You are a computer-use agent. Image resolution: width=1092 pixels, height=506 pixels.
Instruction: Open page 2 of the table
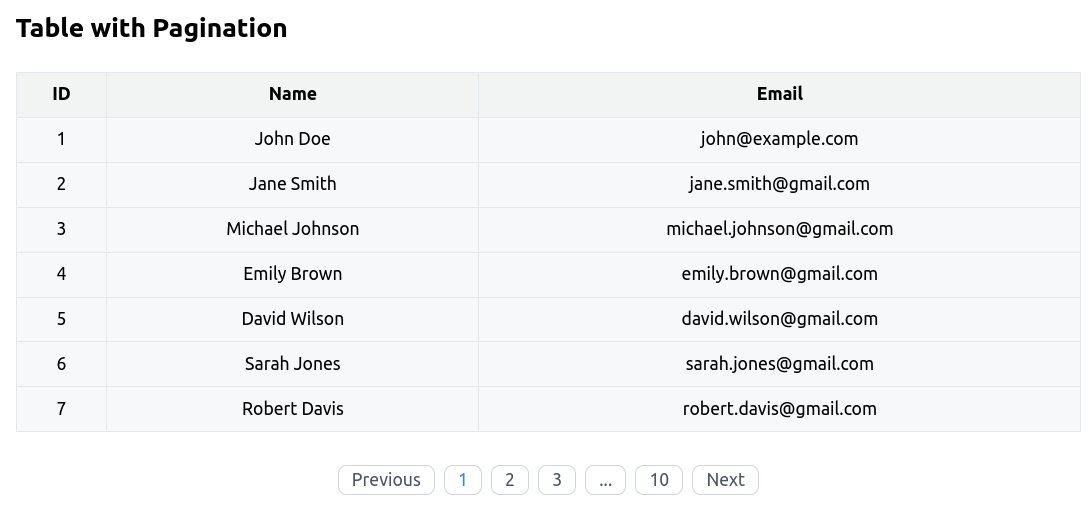point(509,480)
